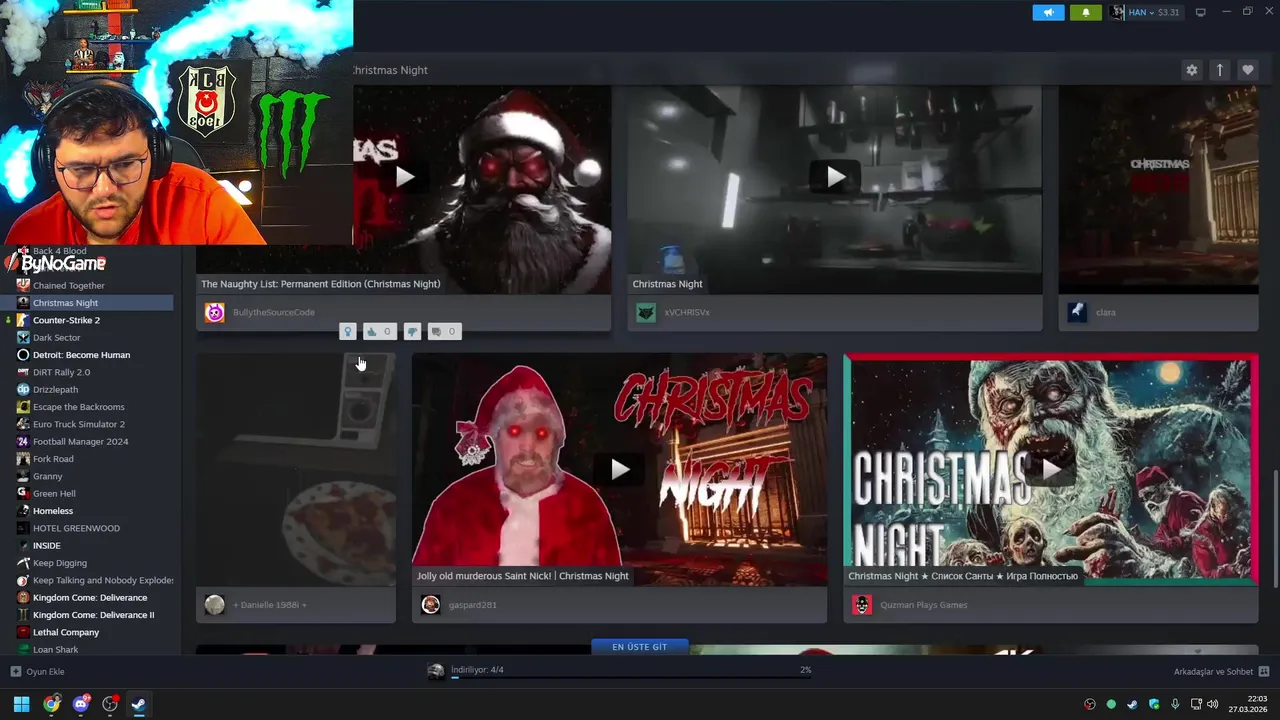Open Arkadaşlar ve Sohbet friends chat

pos(1221,672)
